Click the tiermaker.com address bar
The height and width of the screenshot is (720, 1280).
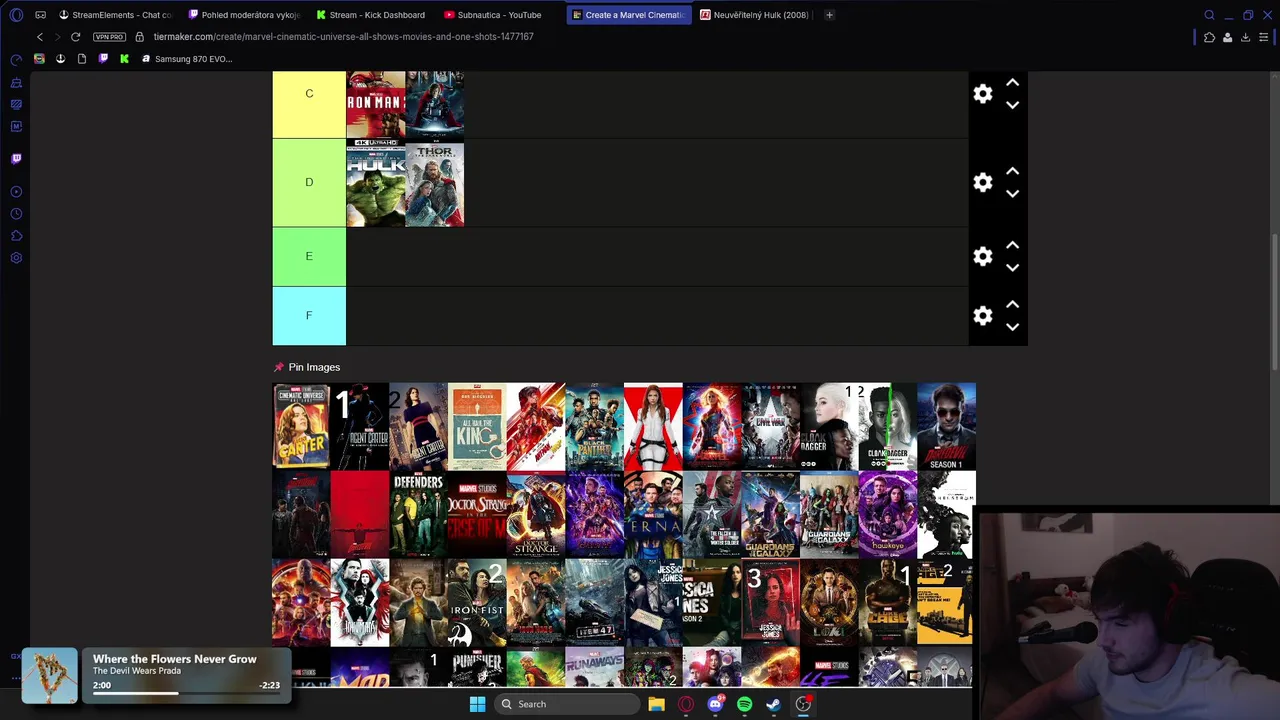click(343, 37)
